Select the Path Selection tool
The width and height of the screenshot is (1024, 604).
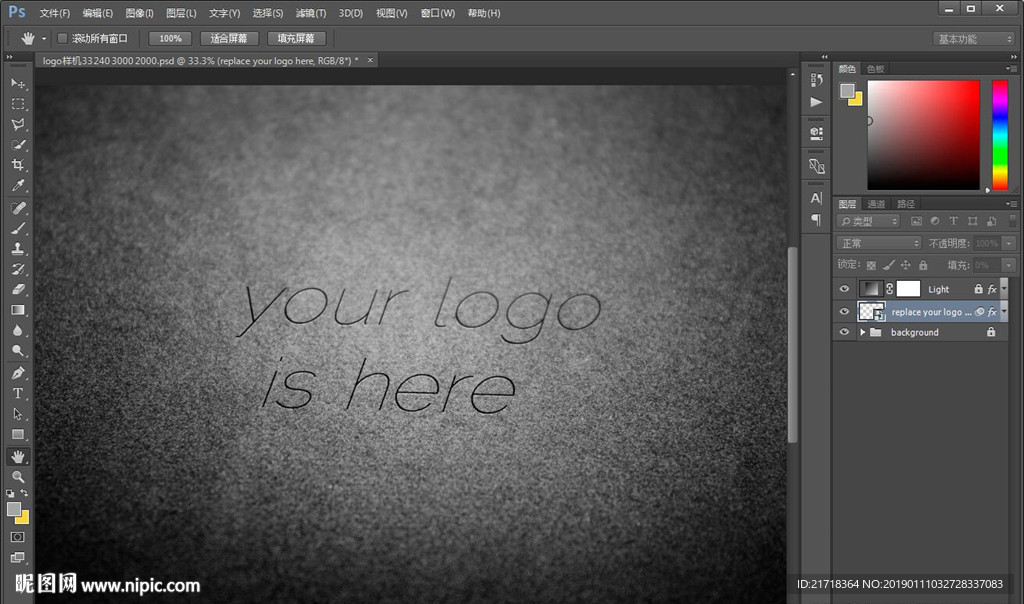[x=18, y=414]
